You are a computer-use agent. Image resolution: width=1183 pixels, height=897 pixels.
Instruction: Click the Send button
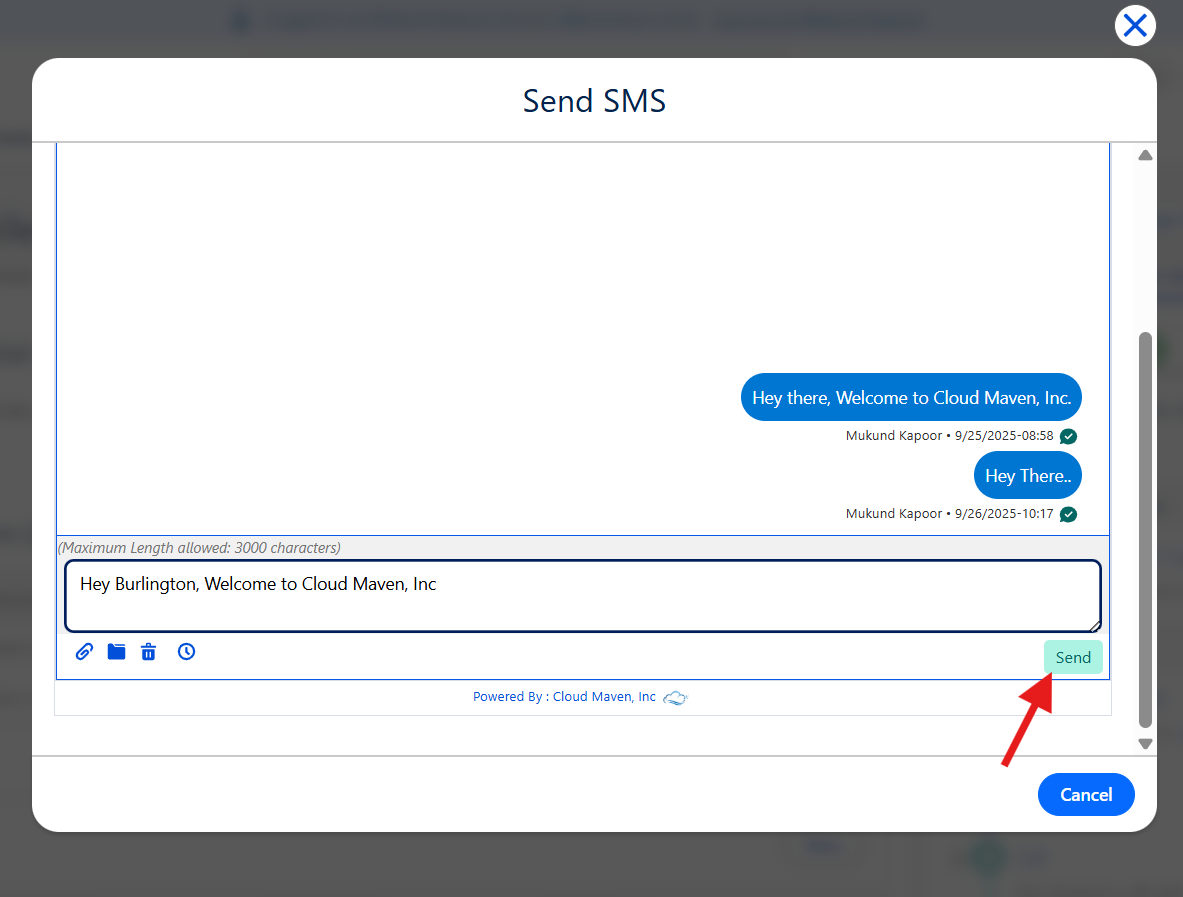1073,657
